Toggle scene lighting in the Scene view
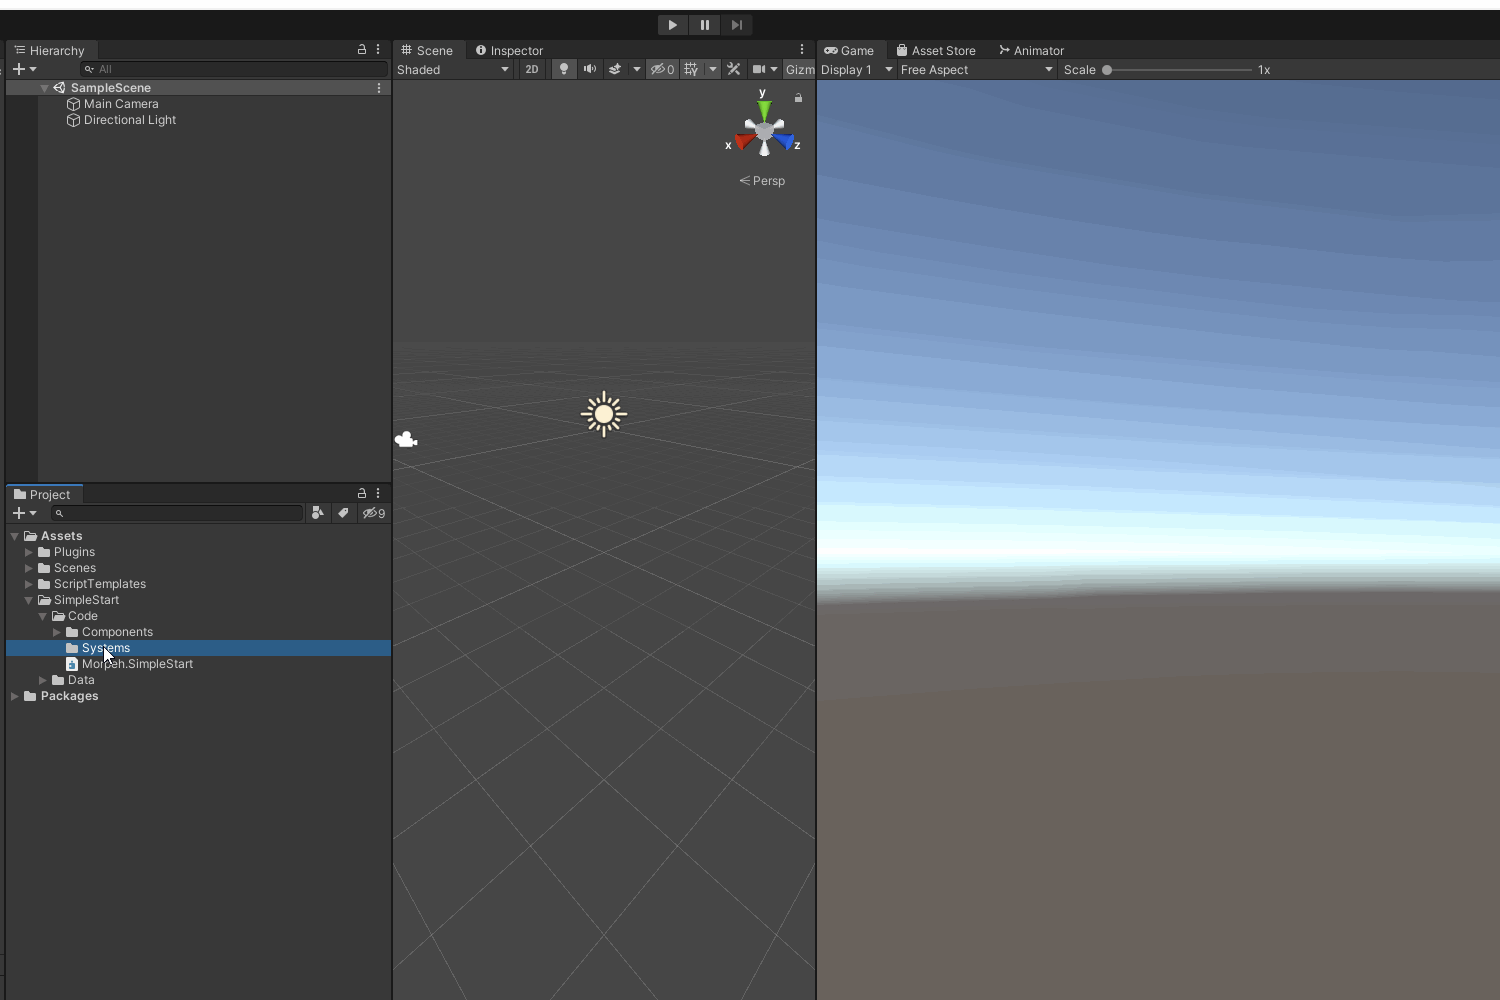The image size is (1500, 1000). (564, 69)
